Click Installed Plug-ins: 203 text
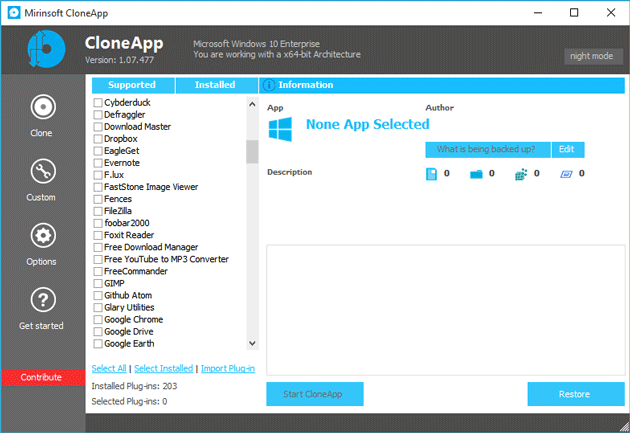The height and width of the screenshot is (433, 630). 134,386
